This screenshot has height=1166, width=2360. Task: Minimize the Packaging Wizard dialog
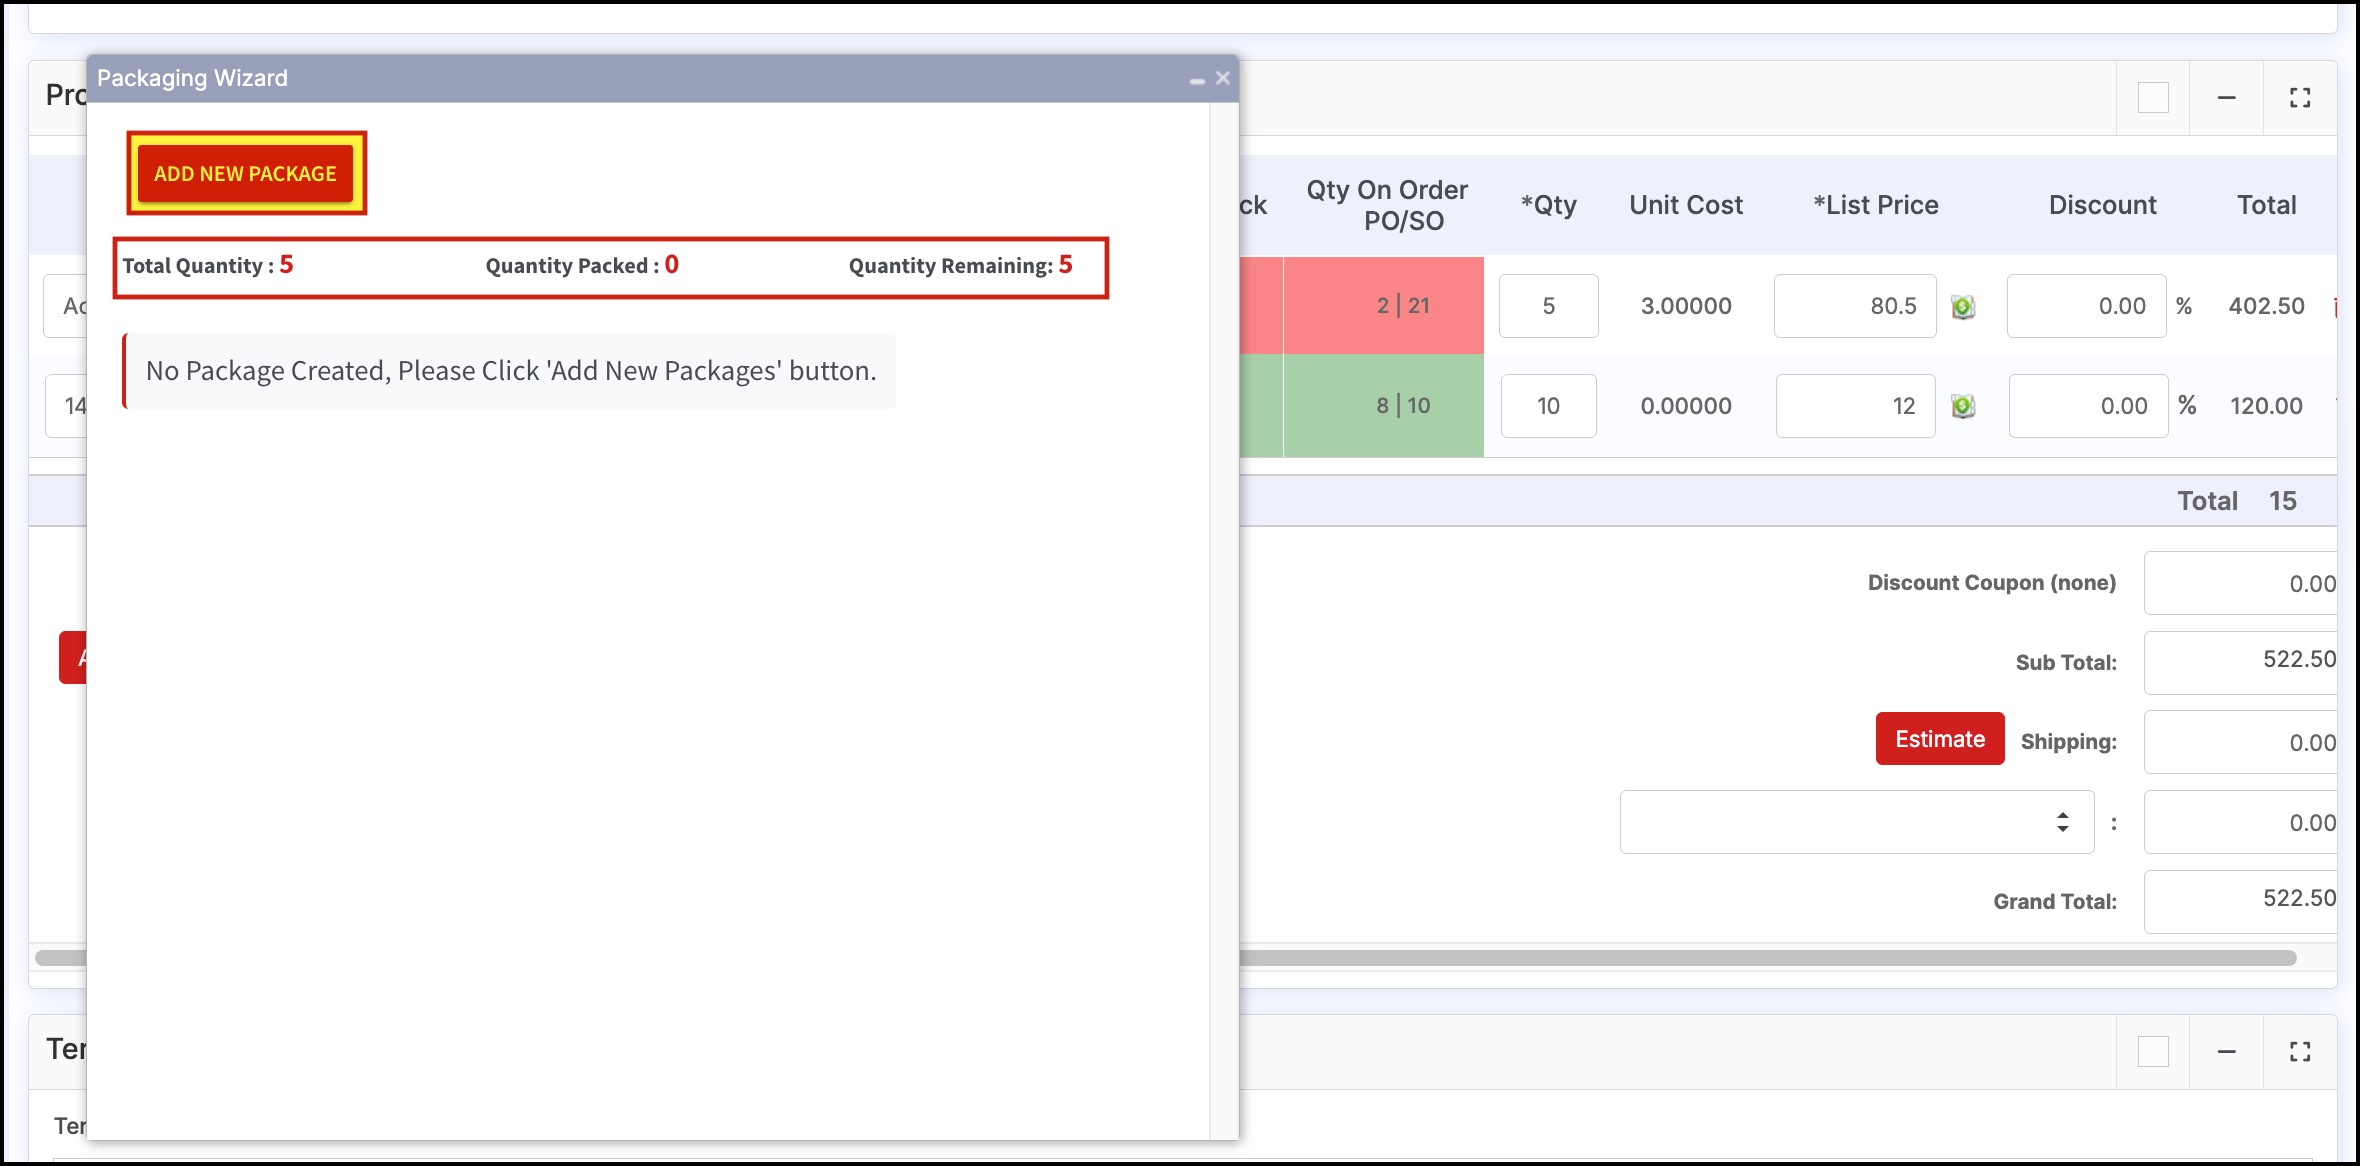[1196, 79]
